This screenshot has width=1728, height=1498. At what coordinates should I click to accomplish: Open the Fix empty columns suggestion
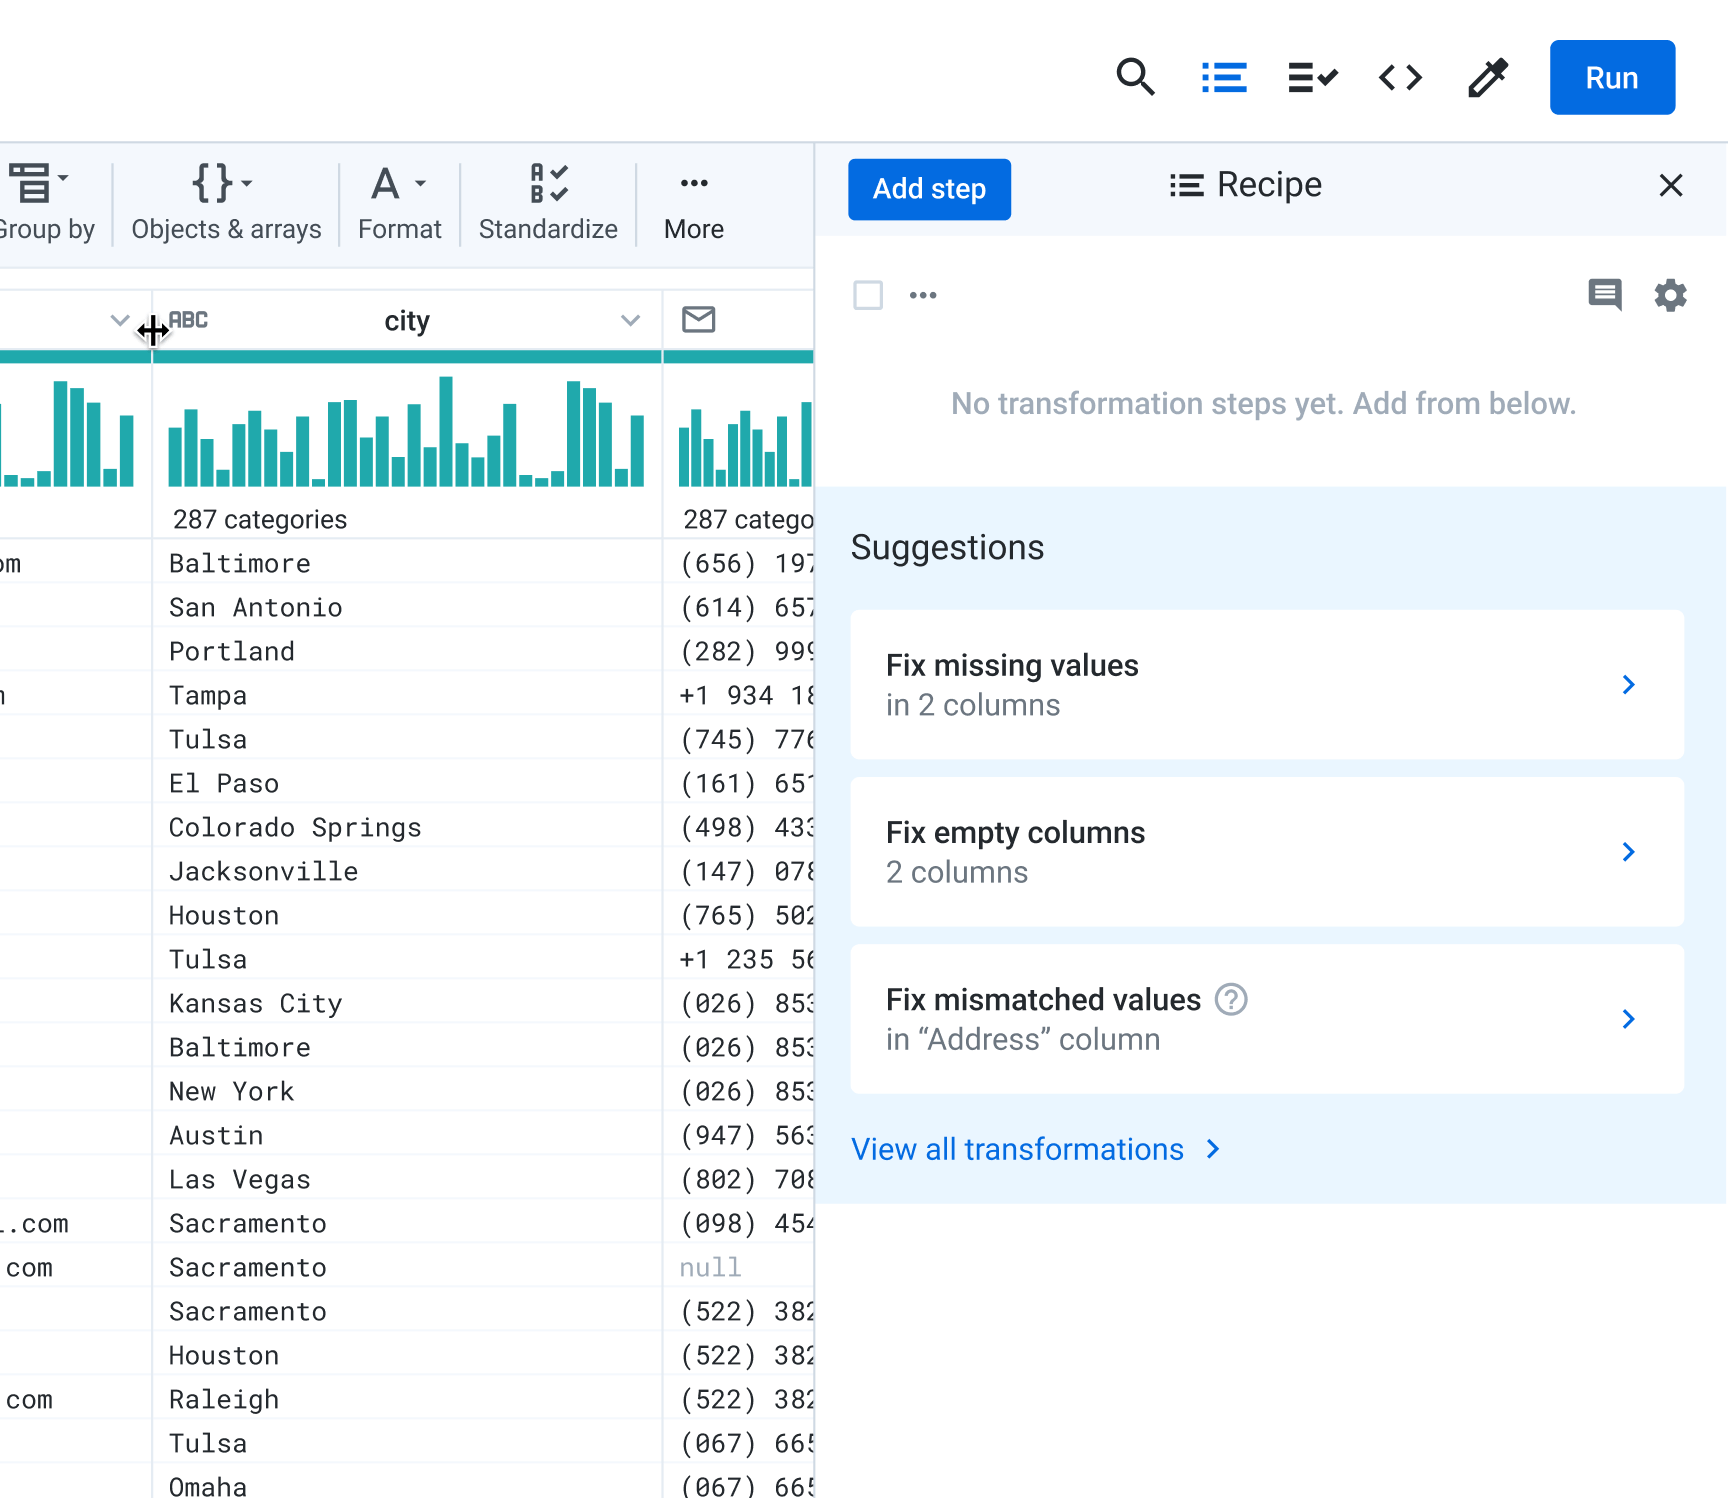click(1267, 852)
